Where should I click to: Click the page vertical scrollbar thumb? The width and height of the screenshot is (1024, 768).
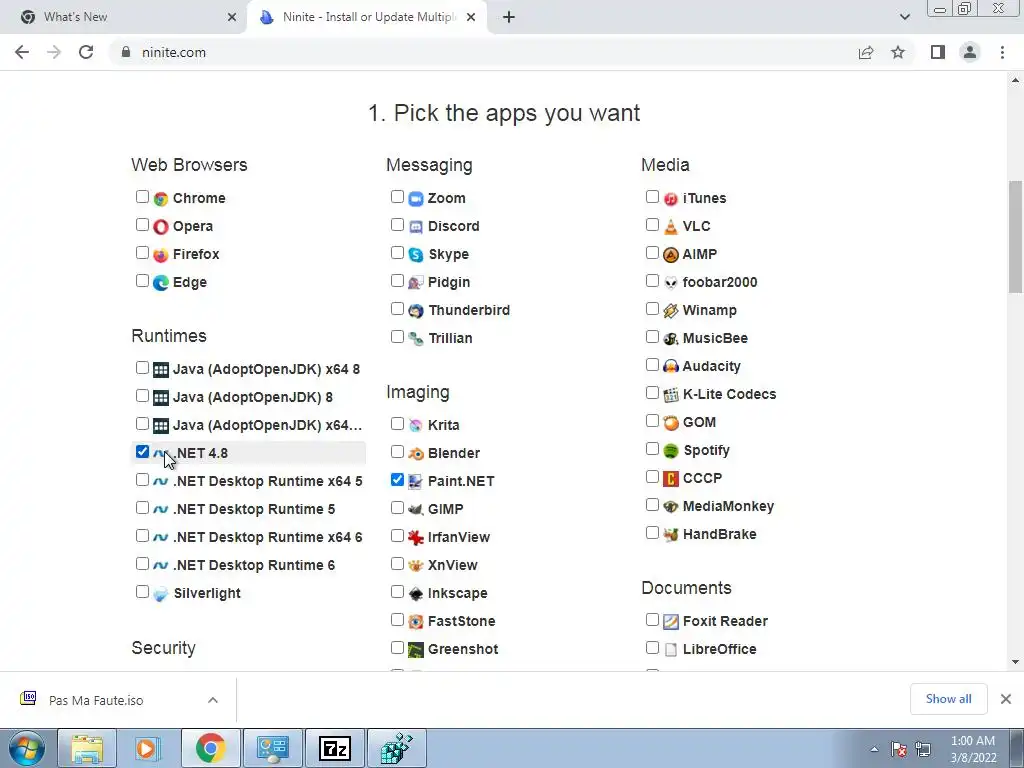1016,236
